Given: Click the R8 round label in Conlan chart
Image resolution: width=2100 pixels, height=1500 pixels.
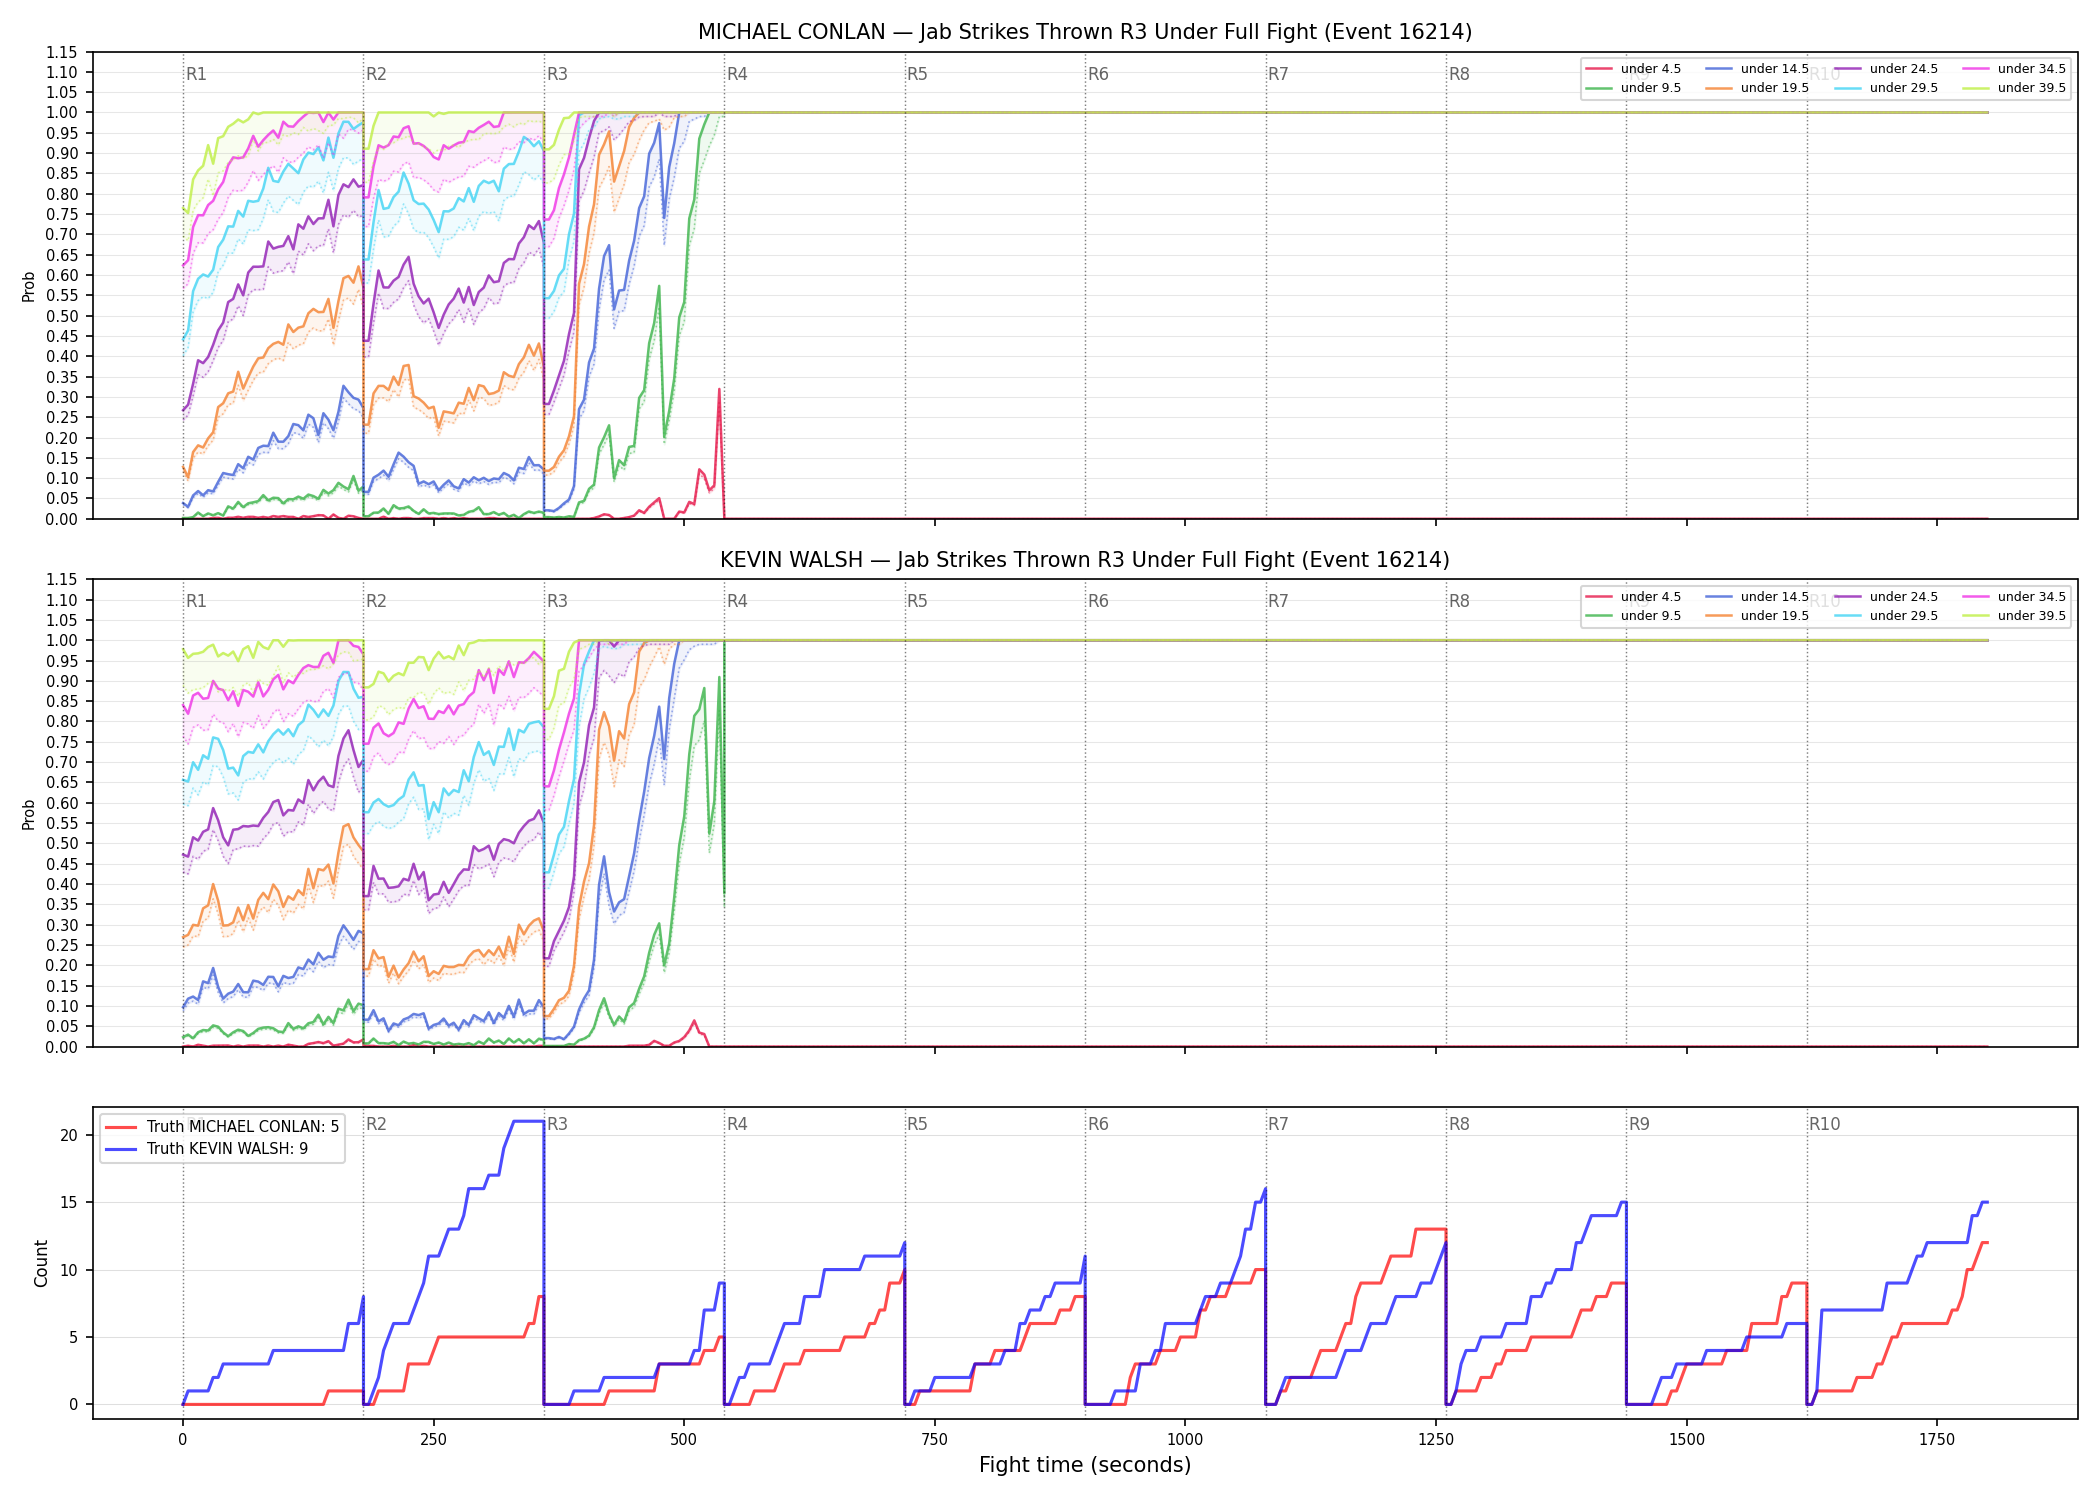Looking at the screenshot, I should tap(1459, 74).
